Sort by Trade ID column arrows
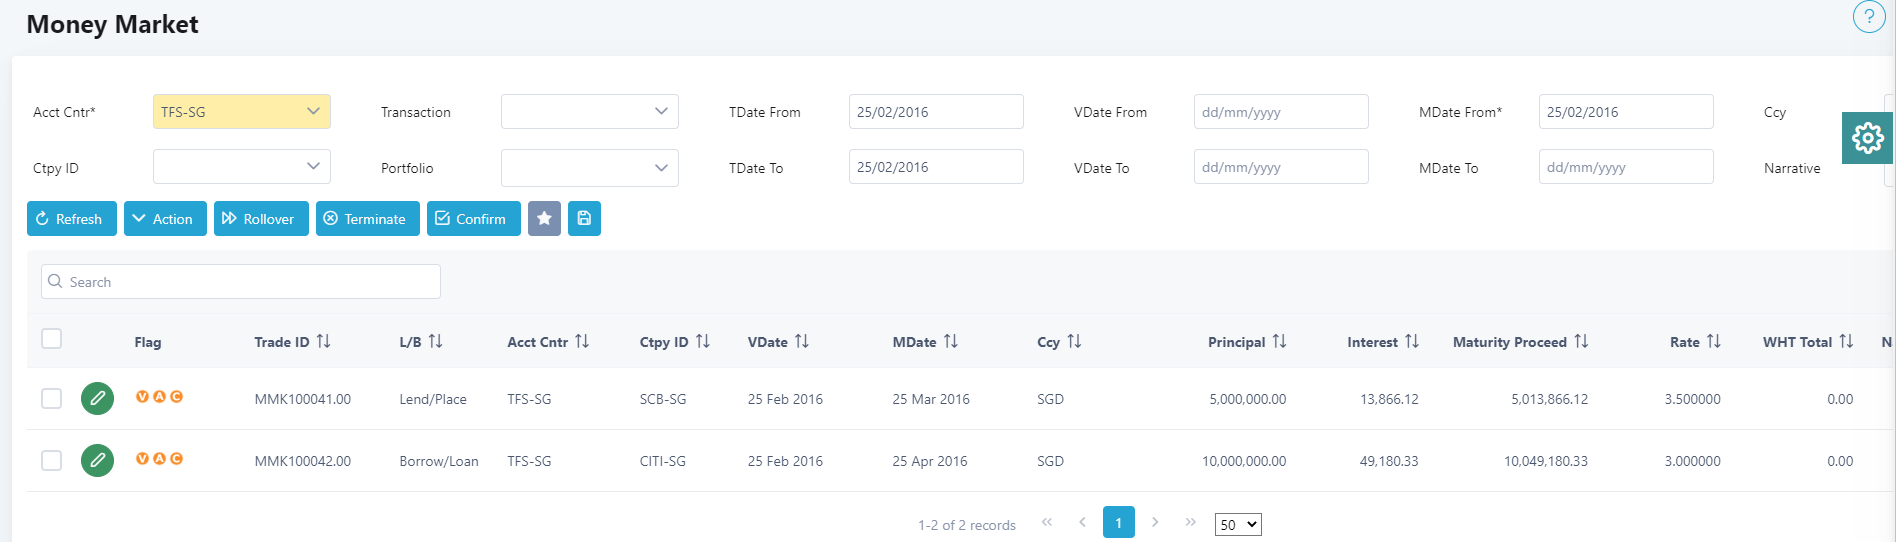This screenshot has height=542, width=1896. click(323, 342)
